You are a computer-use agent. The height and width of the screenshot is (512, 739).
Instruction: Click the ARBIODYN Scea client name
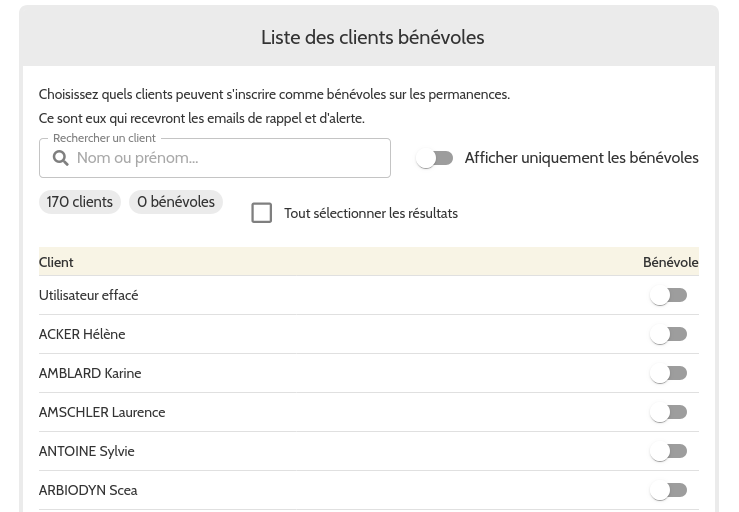click(x=88, y=490)
